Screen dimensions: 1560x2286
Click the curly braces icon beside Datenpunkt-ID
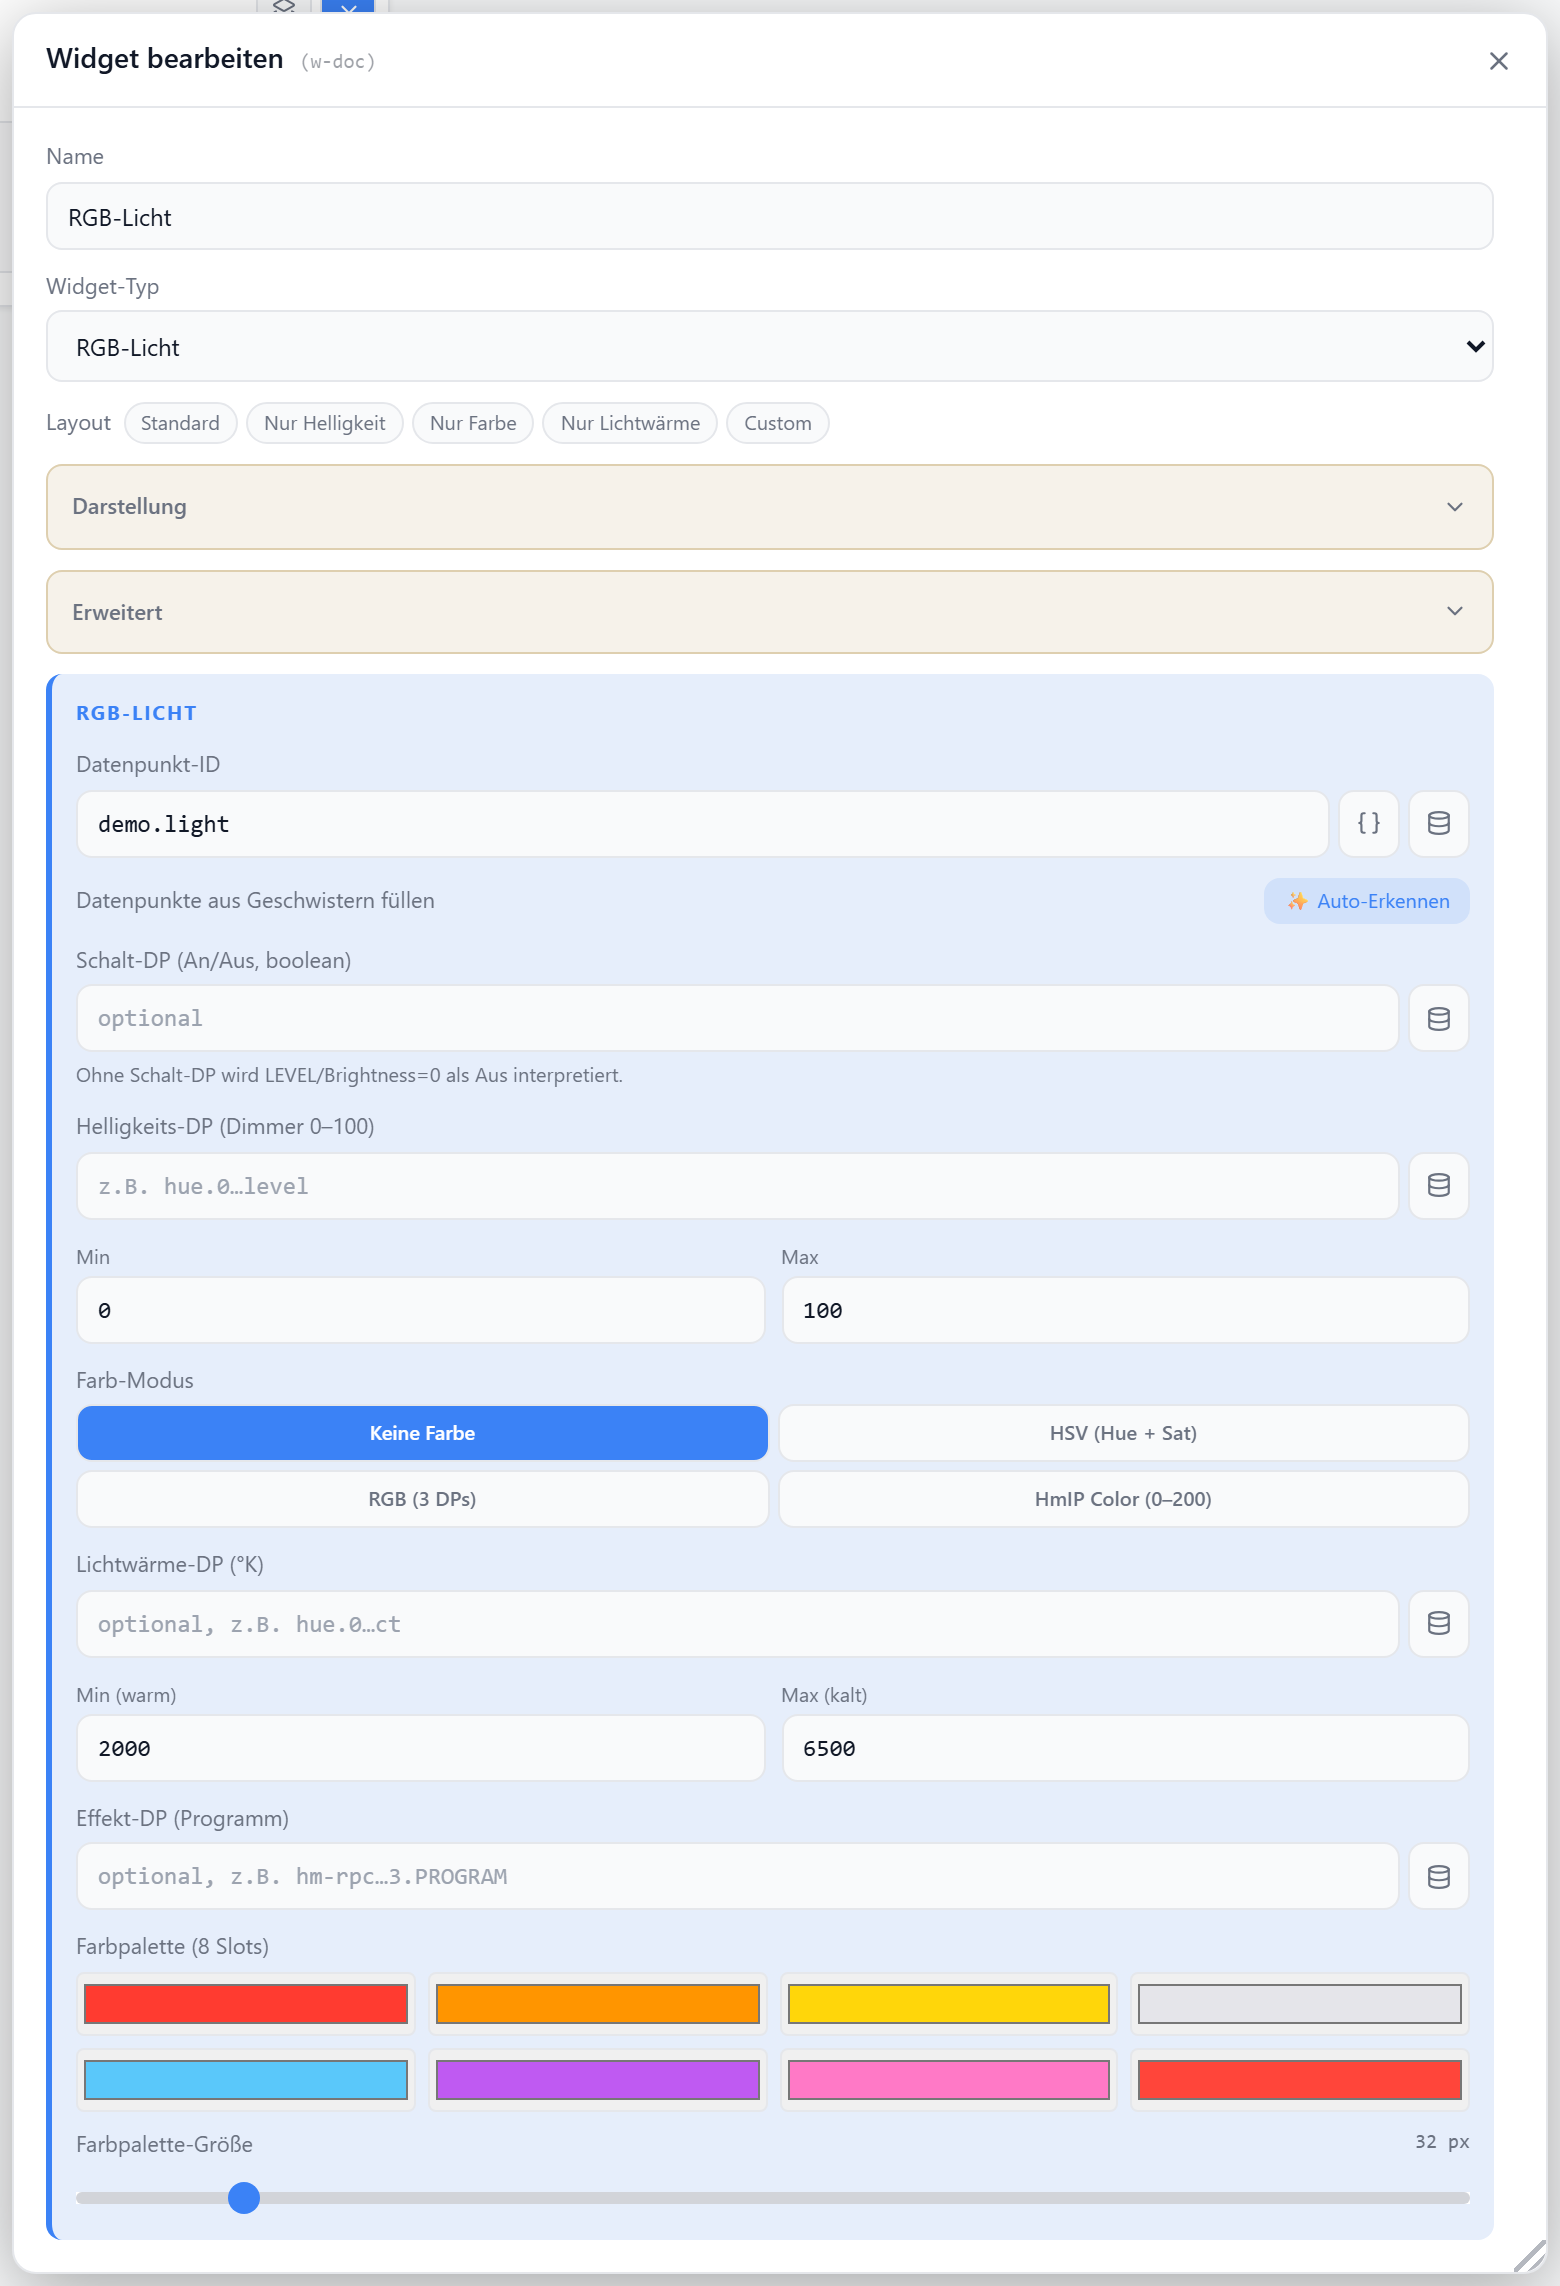(1368, 823)
